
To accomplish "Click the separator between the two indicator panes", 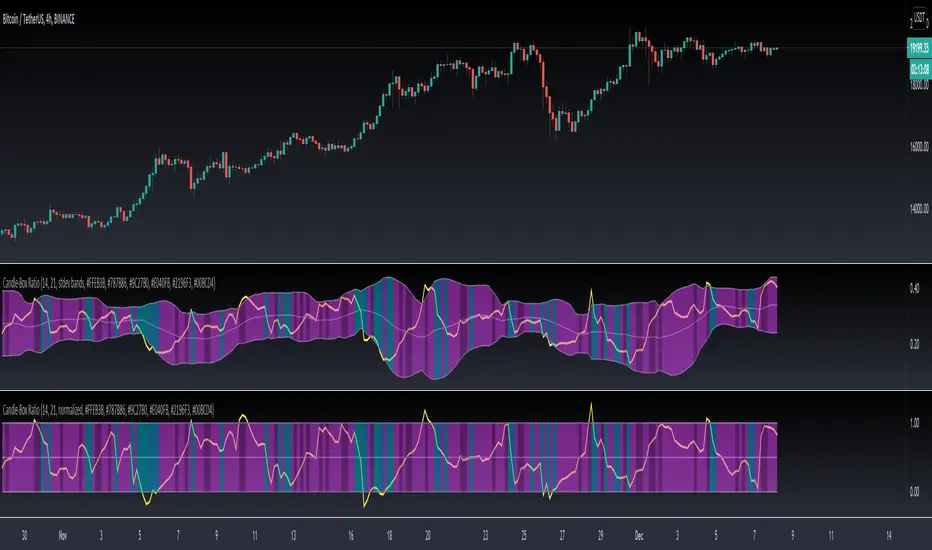I will tap(466, 390).
